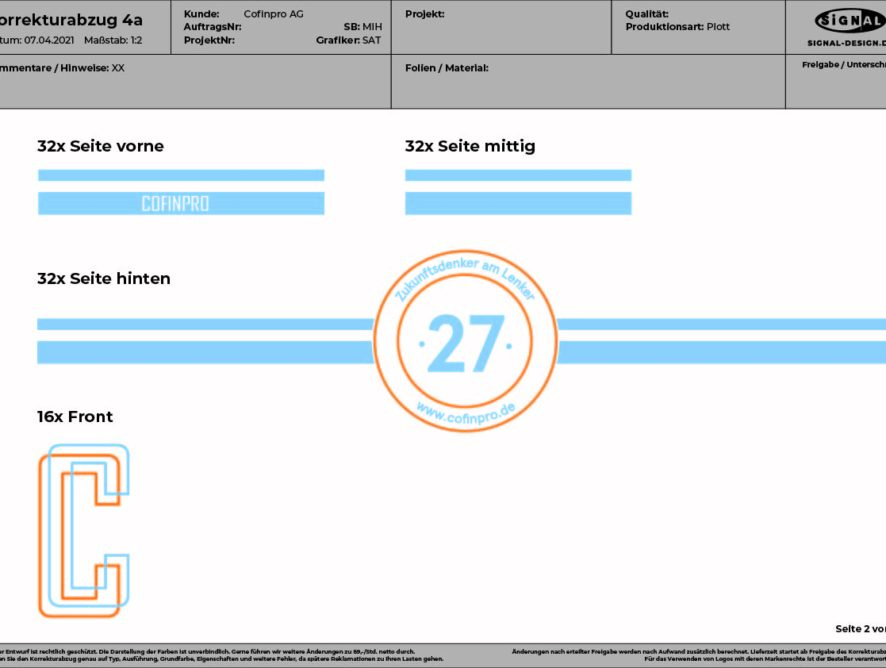Click the www.cofinpro.de text in the badge
Screen dimensions: 886x668
(466, 413)
